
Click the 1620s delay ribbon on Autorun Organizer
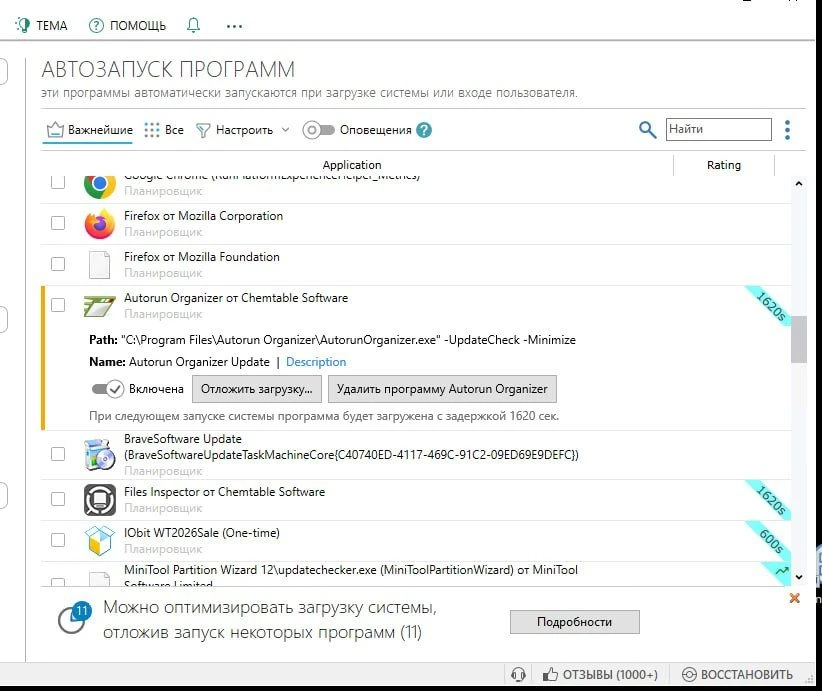(771, 306)
